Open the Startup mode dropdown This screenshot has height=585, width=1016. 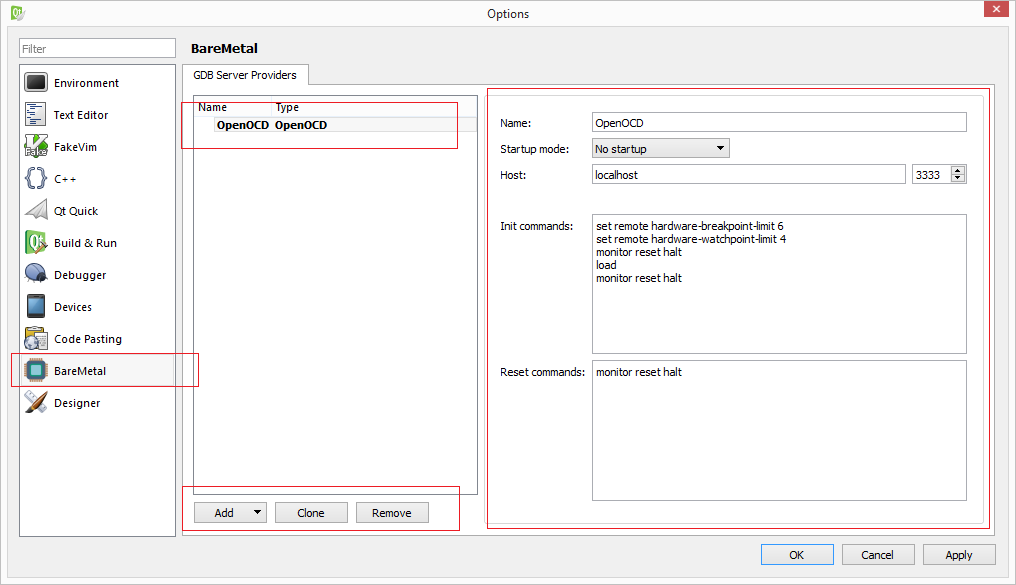pos(660,149)
